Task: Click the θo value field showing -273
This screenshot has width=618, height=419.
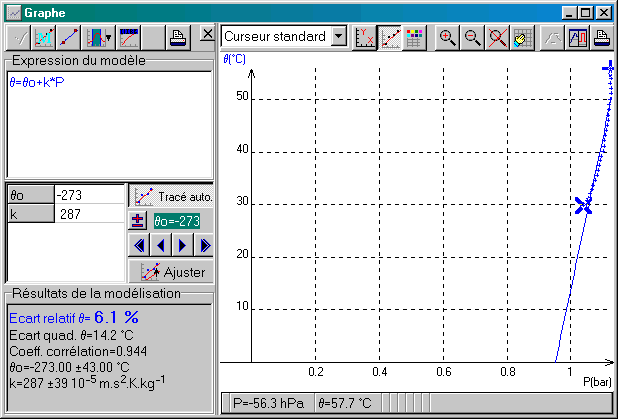Action: (88, 195)
